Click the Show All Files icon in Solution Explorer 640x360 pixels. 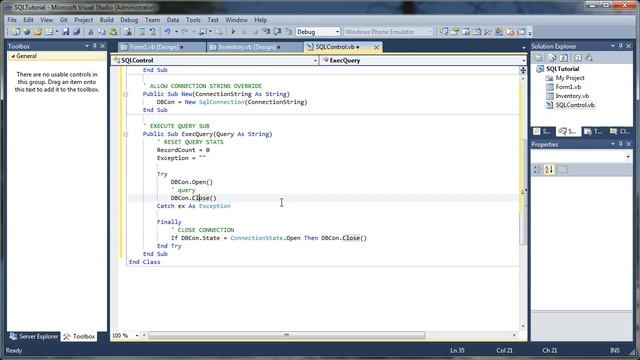pyautogui.click(x=552, y=58)
